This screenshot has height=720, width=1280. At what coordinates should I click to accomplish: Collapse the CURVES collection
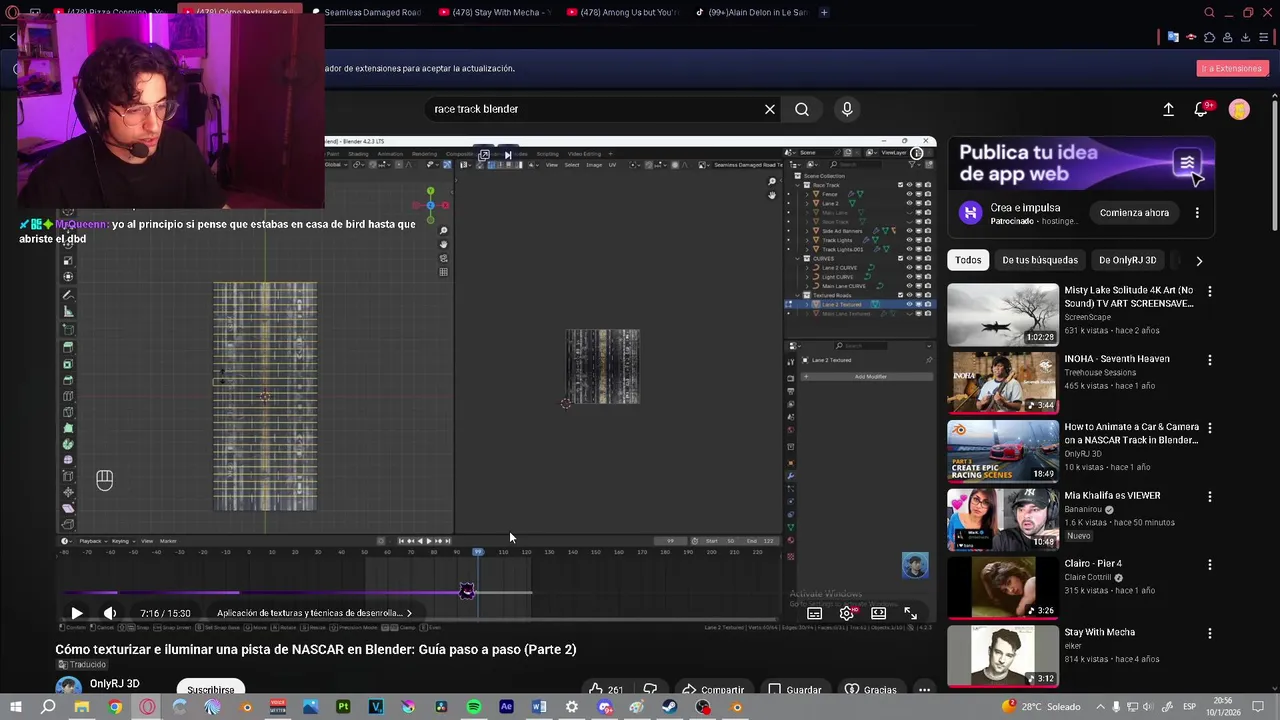(797, 259)
